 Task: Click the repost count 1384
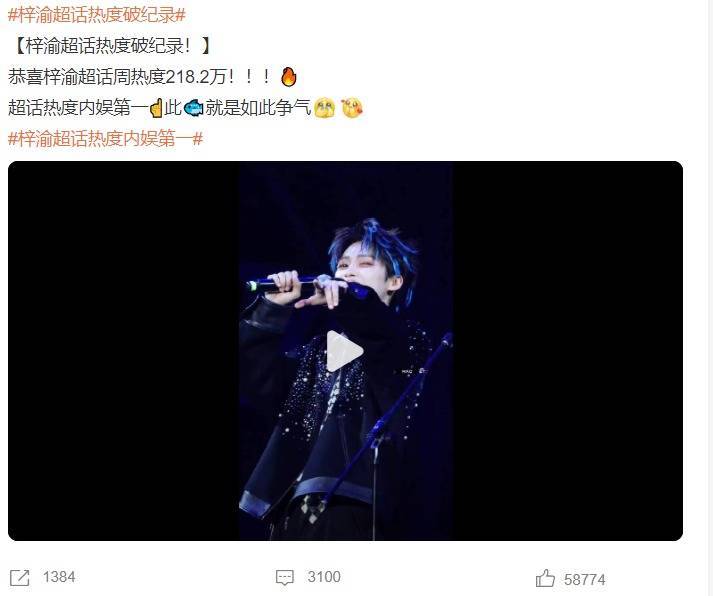(x=59, y=577)
